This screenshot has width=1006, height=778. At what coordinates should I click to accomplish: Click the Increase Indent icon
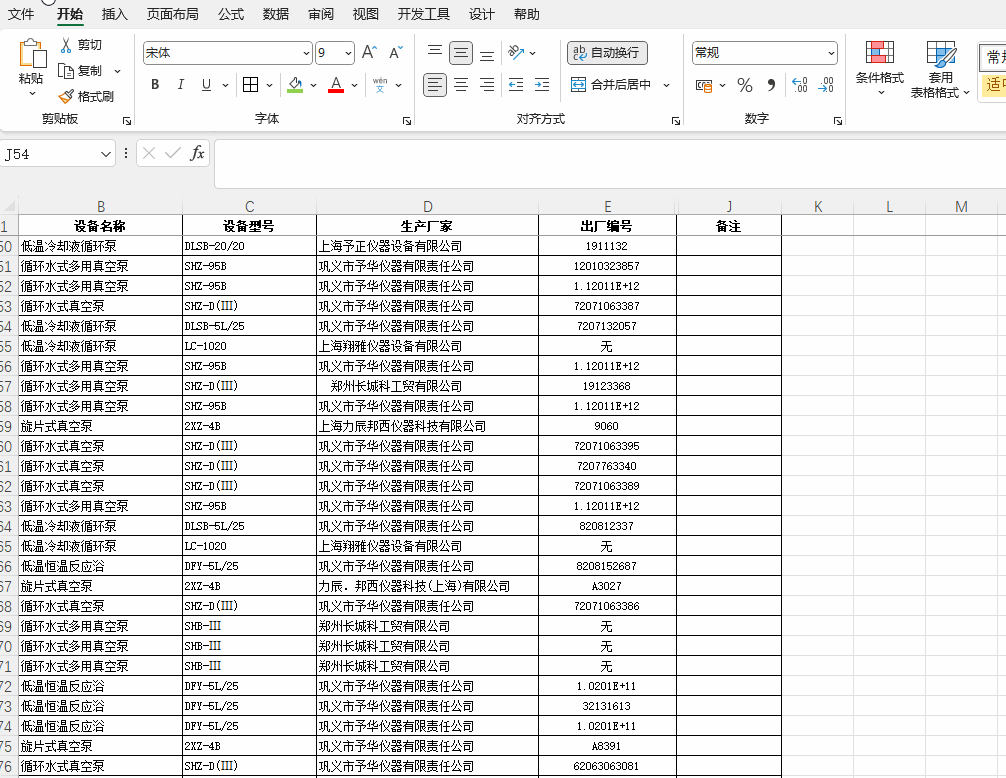[x=542, y=85]
